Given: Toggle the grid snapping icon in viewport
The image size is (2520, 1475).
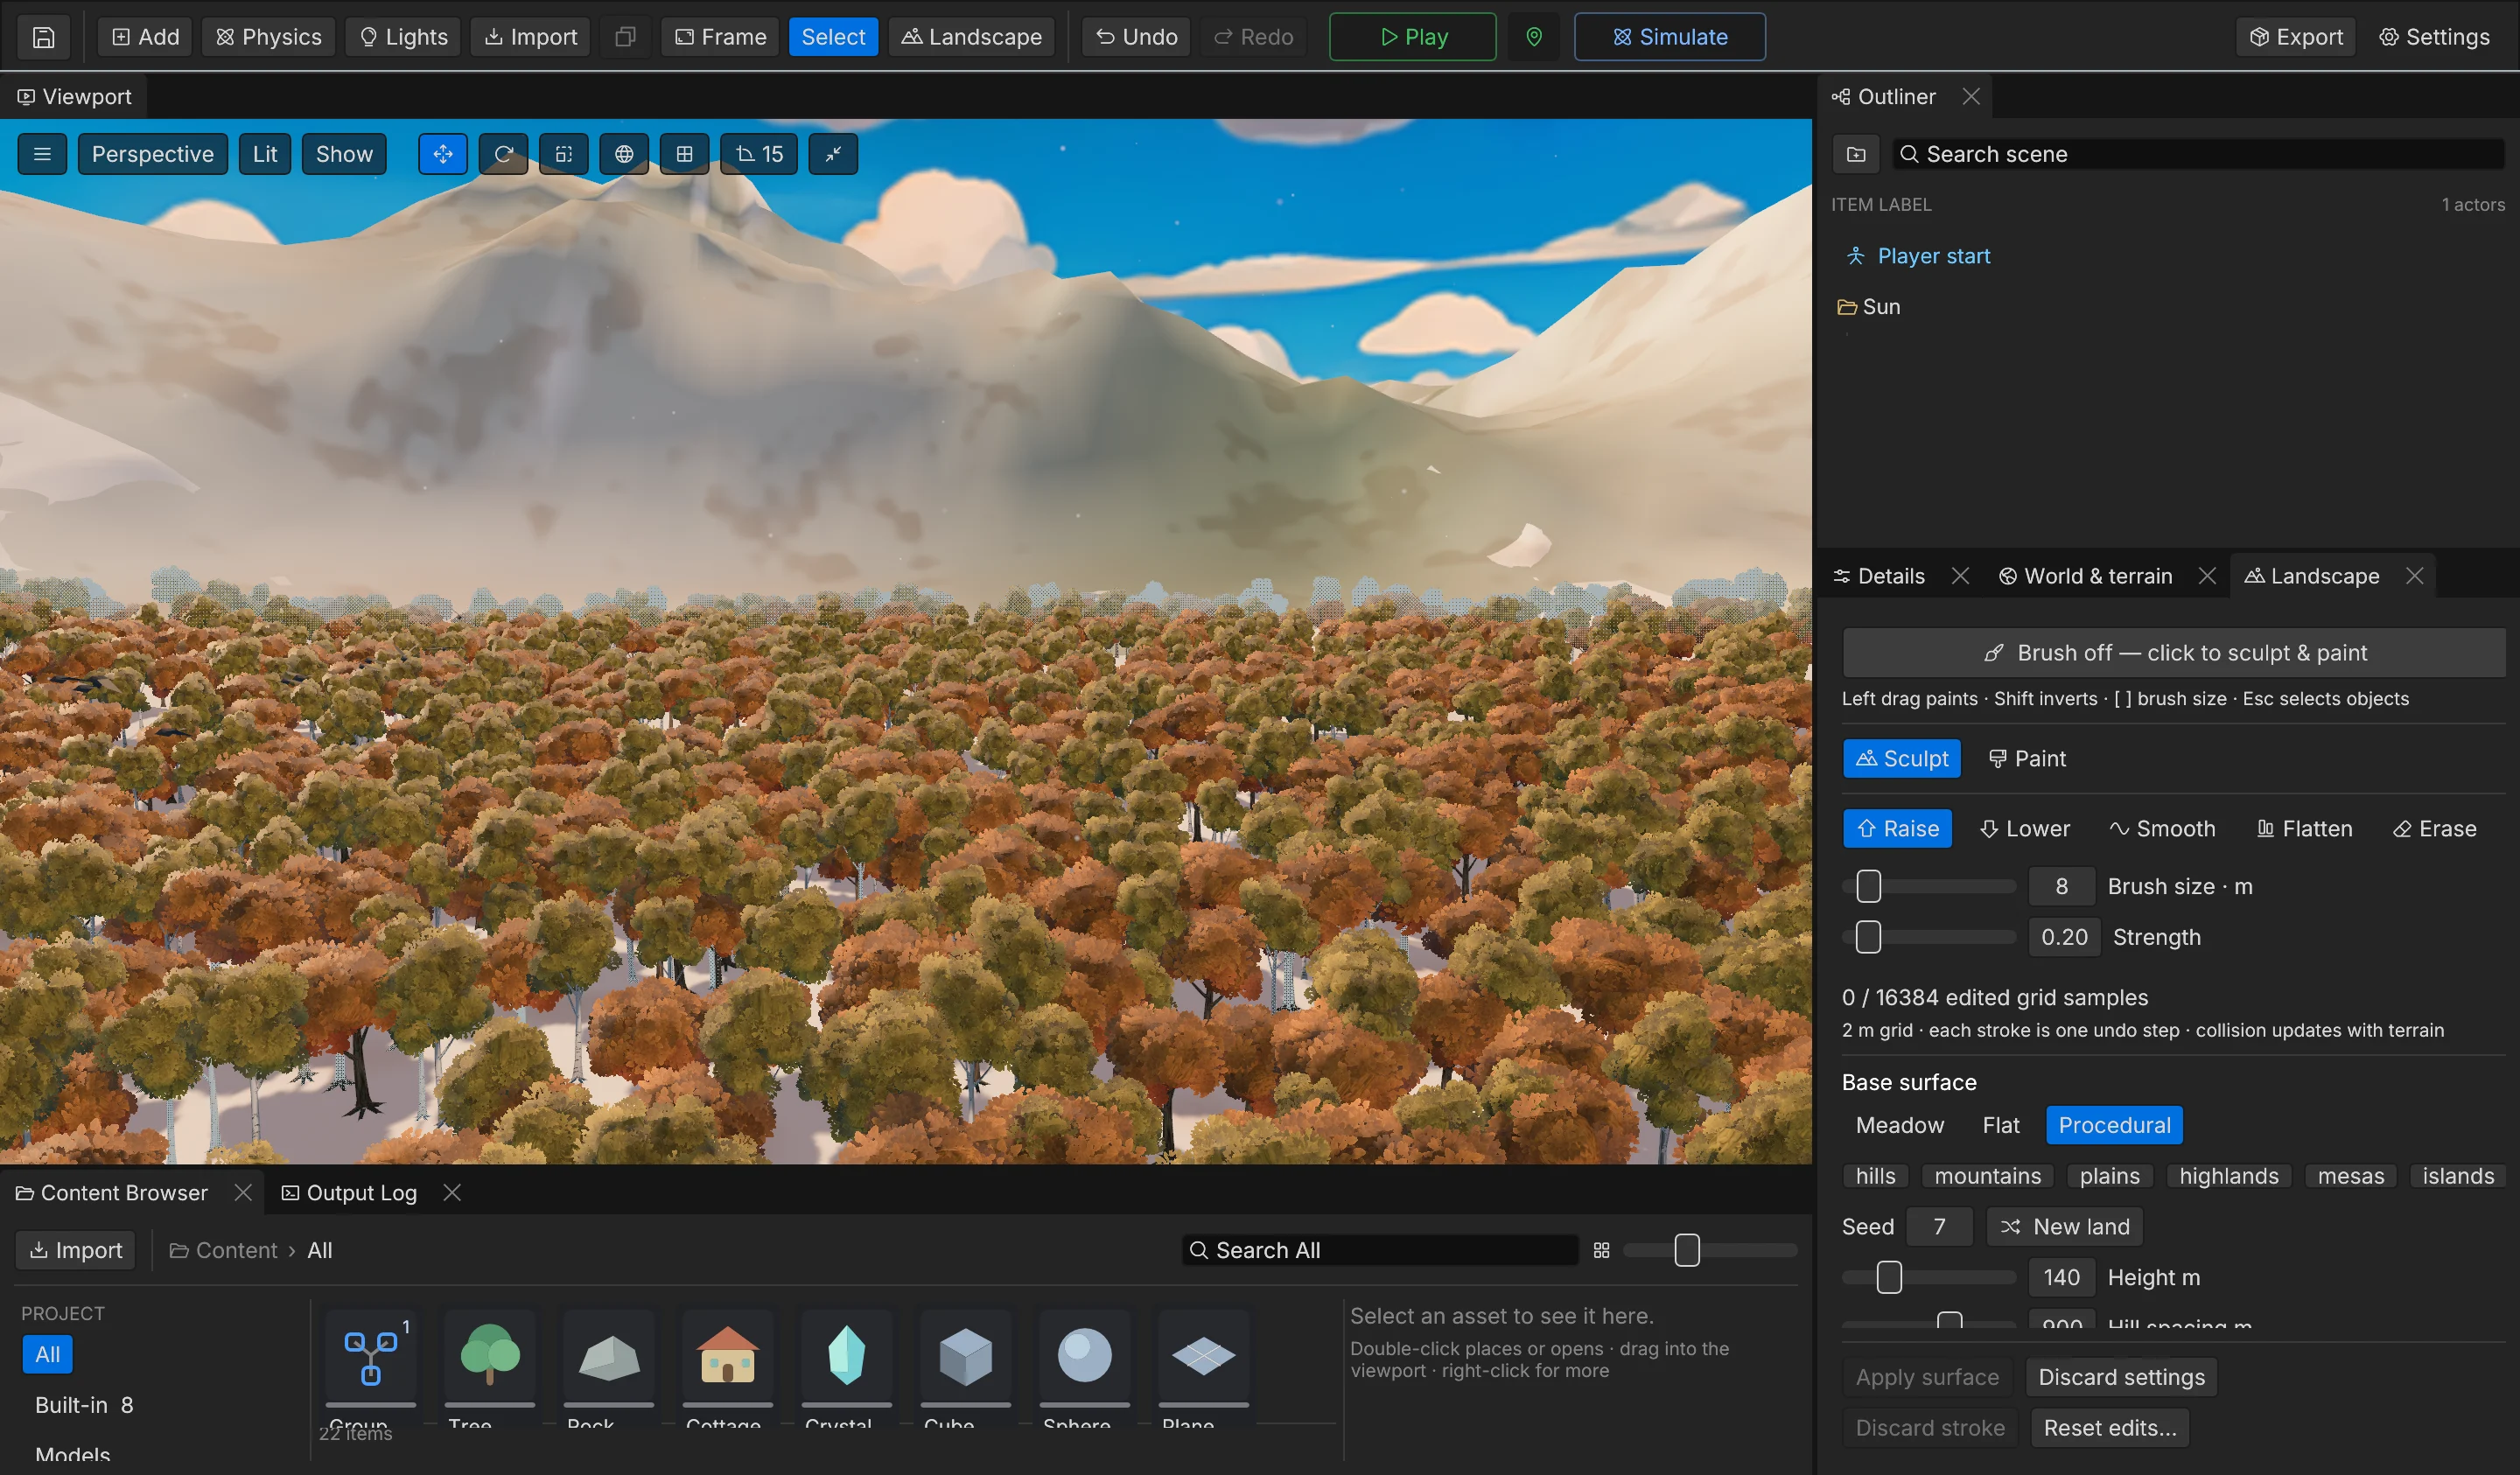Looking at the screenshot, I should (x=684, y=154).
